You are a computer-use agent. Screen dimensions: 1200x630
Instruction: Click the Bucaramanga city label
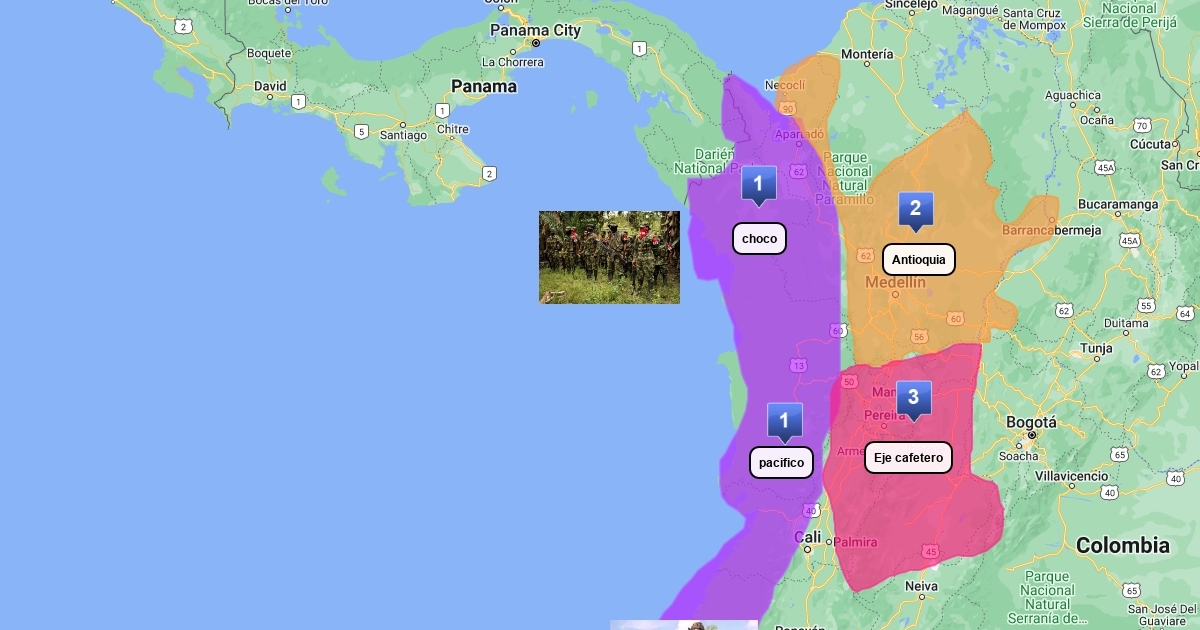point(1118,205)
